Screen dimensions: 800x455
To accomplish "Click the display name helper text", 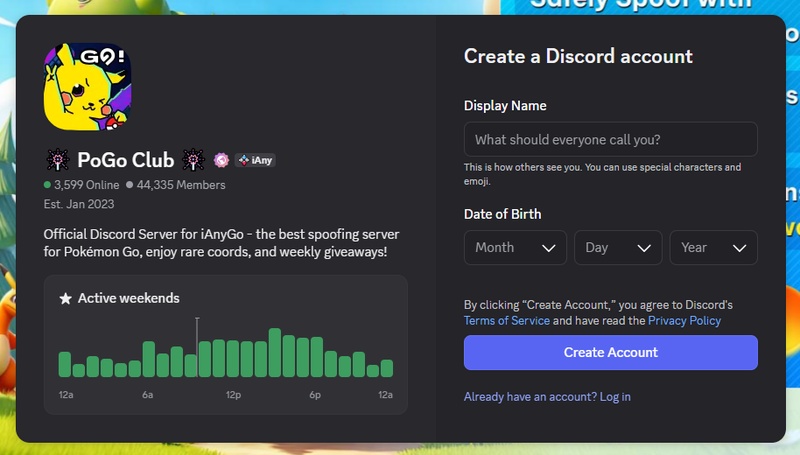I will coord(603,174).
